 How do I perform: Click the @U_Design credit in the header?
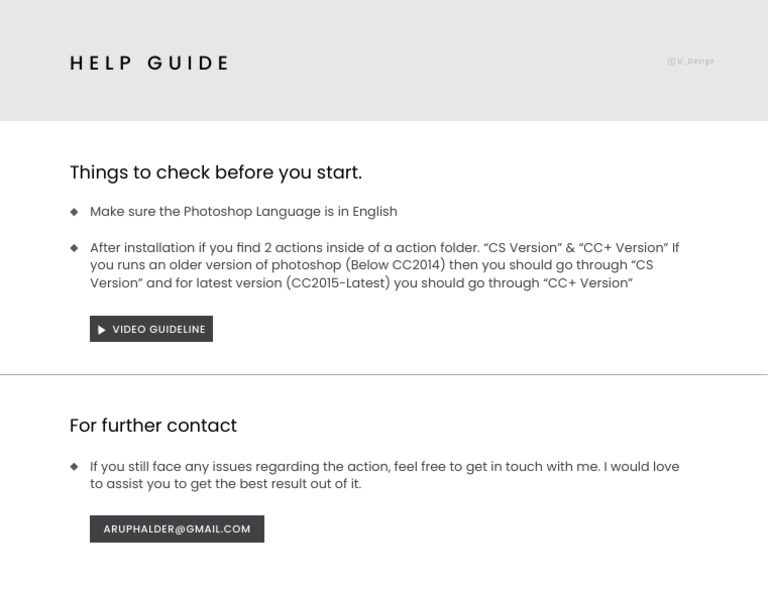tap(690, 62)
